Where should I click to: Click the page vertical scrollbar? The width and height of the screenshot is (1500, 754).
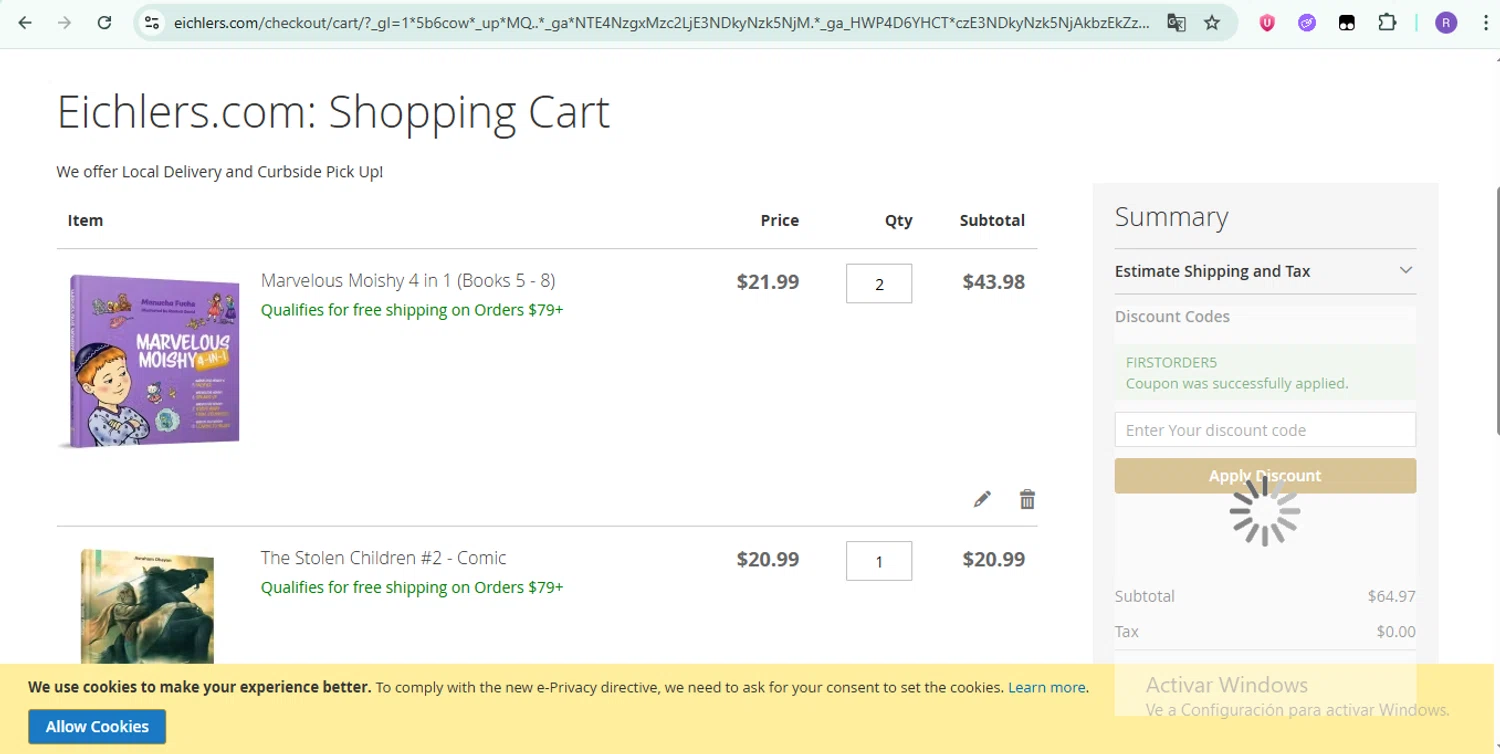click(1496, 310)
